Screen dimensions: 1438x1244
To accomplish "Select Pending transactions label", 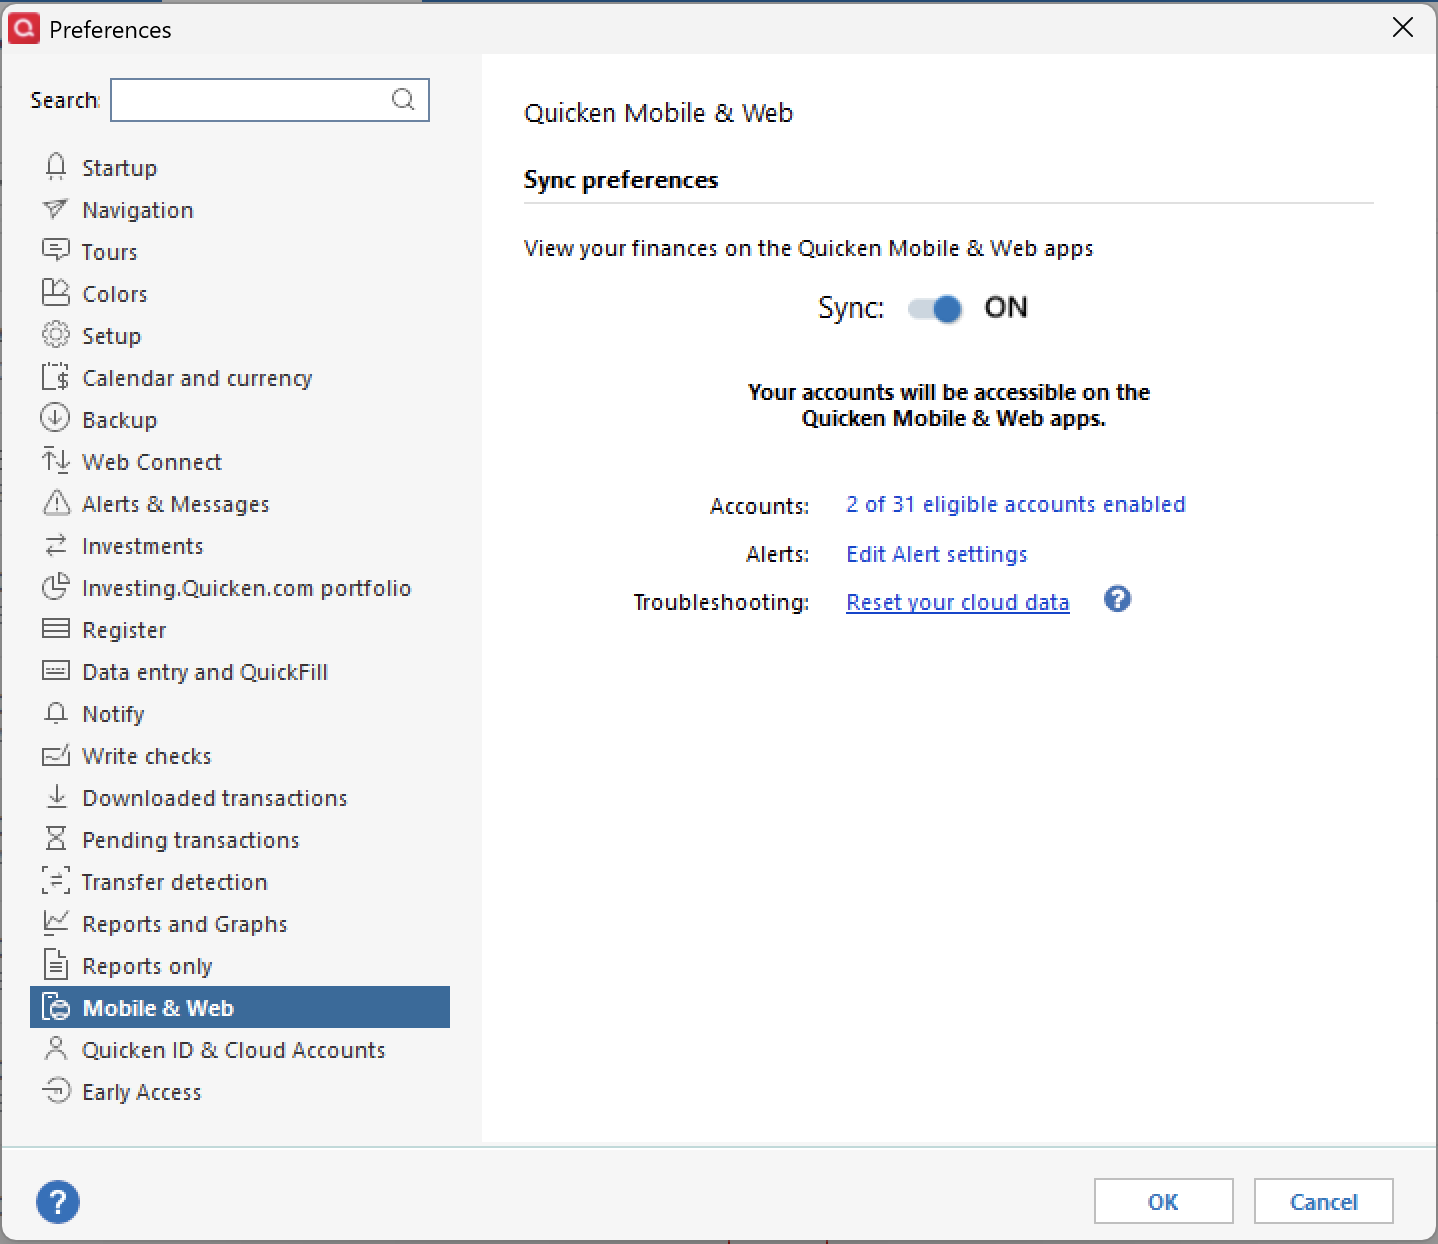I will point(191,840).
